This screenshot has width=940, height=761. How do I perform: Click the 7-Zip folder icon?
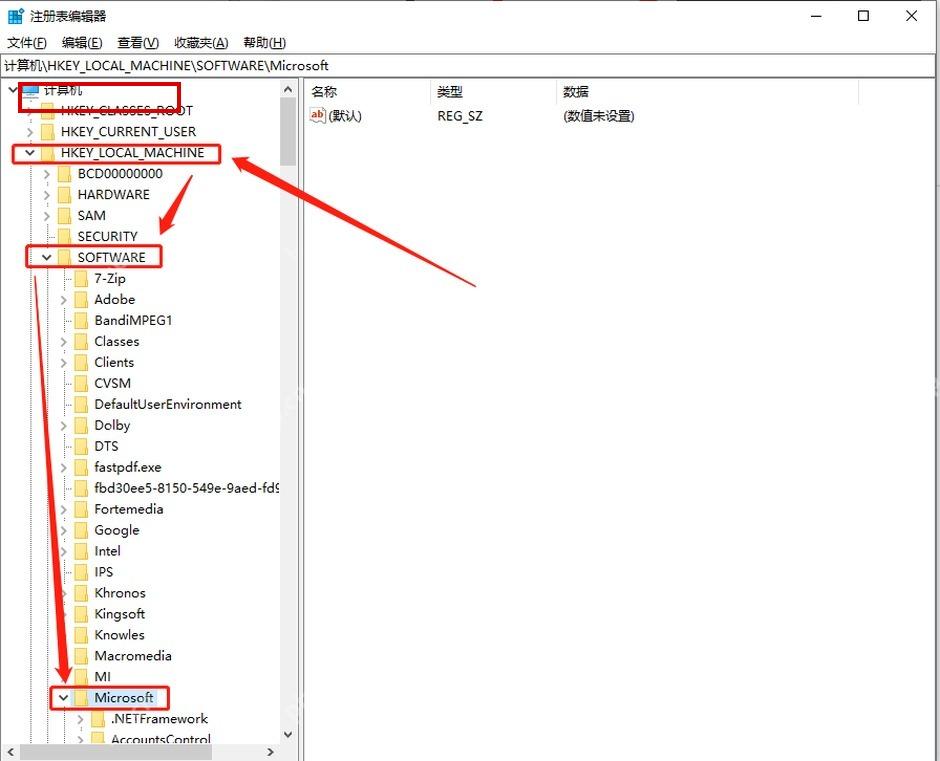pyautogui.click(x=81, y=278)
